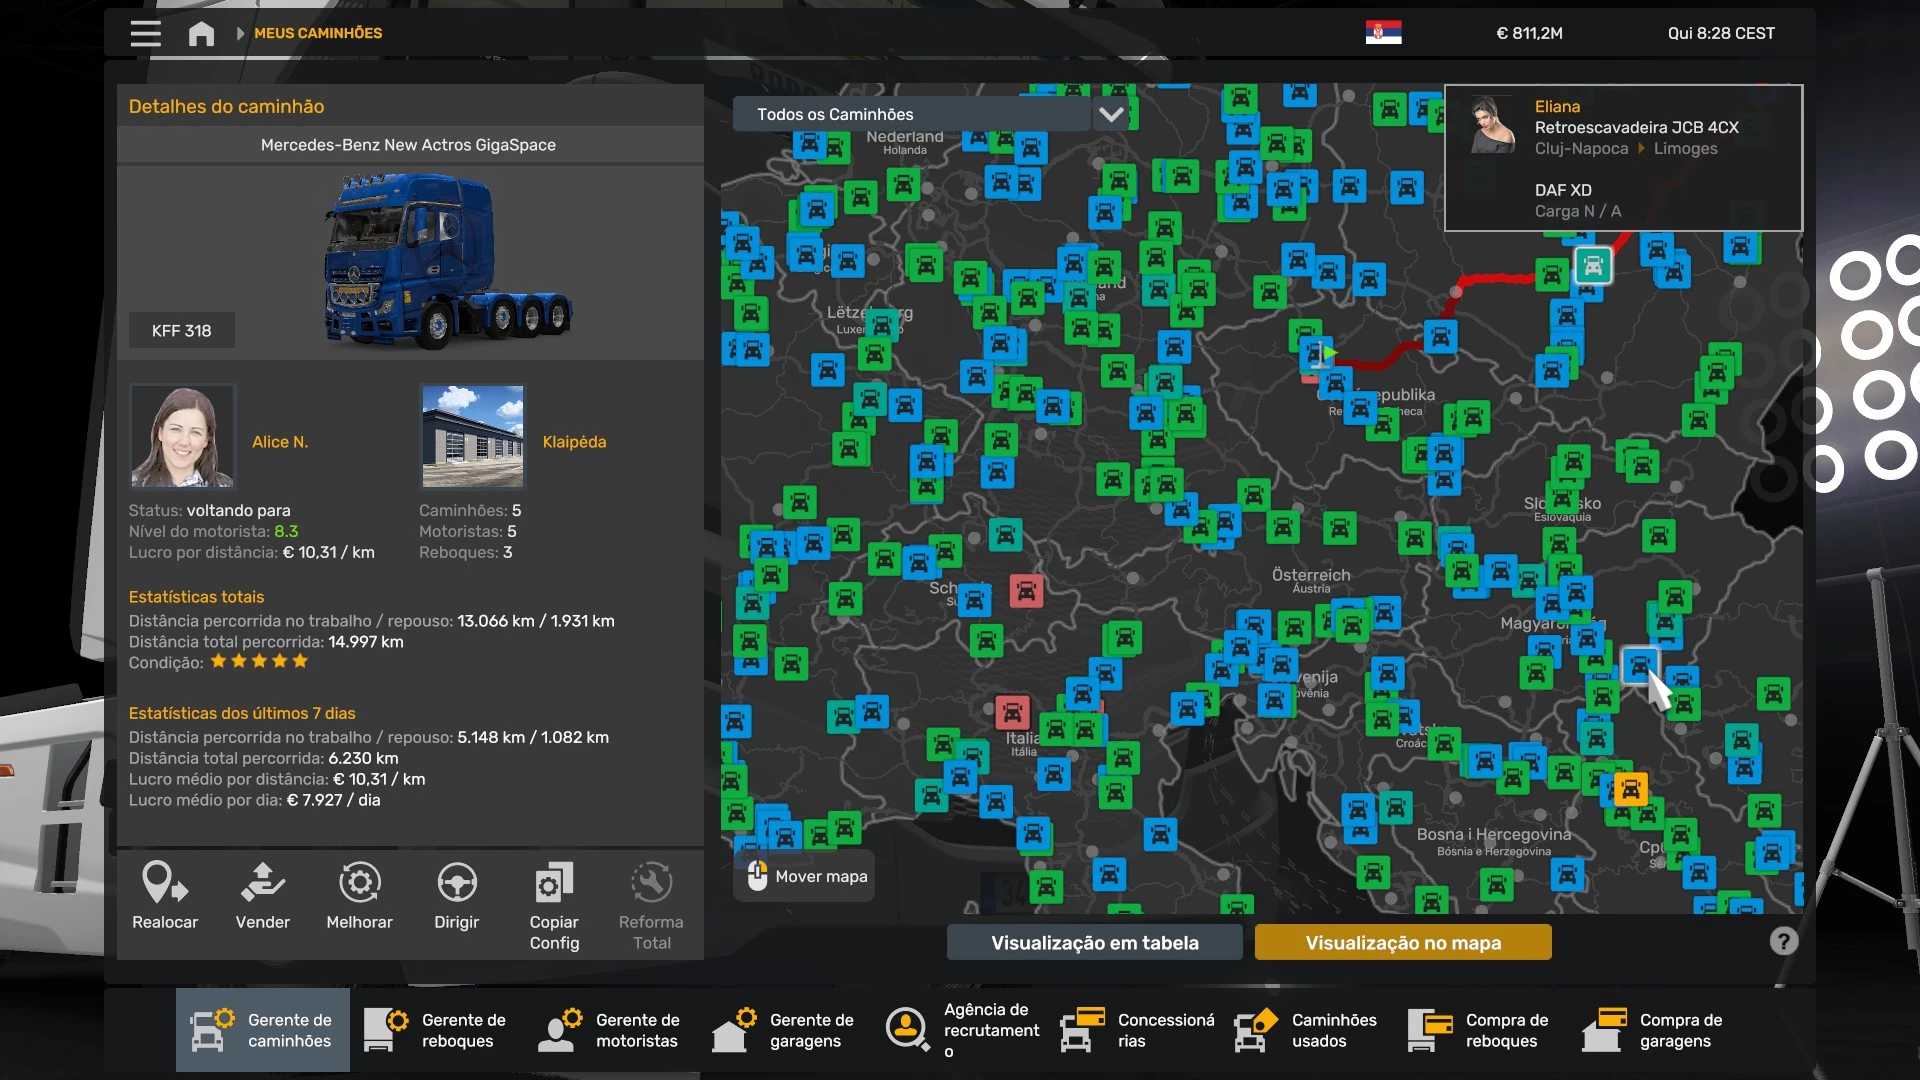Switch to Visualização em tabela view
Viewport: 1920px width, 1080px height.
coord(1094,942)
